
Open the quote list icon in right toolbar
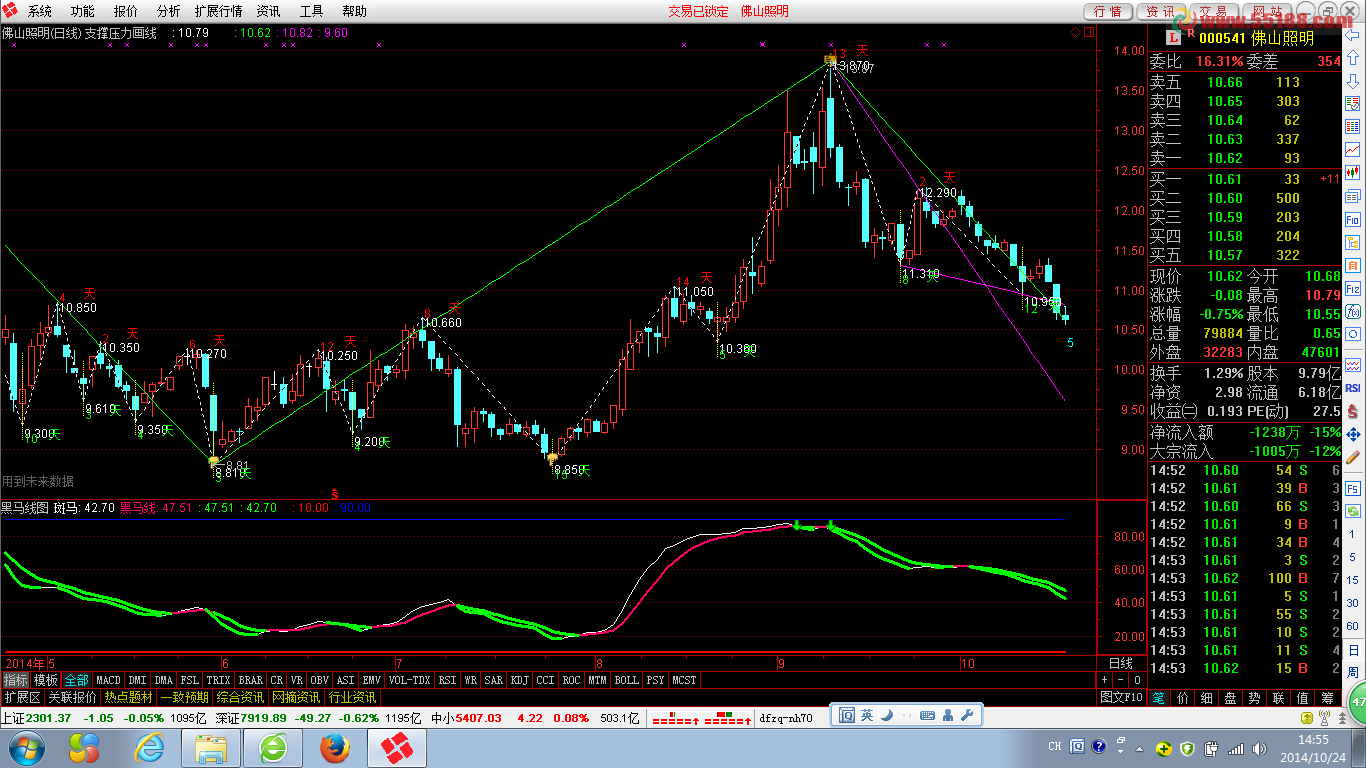1353,103
